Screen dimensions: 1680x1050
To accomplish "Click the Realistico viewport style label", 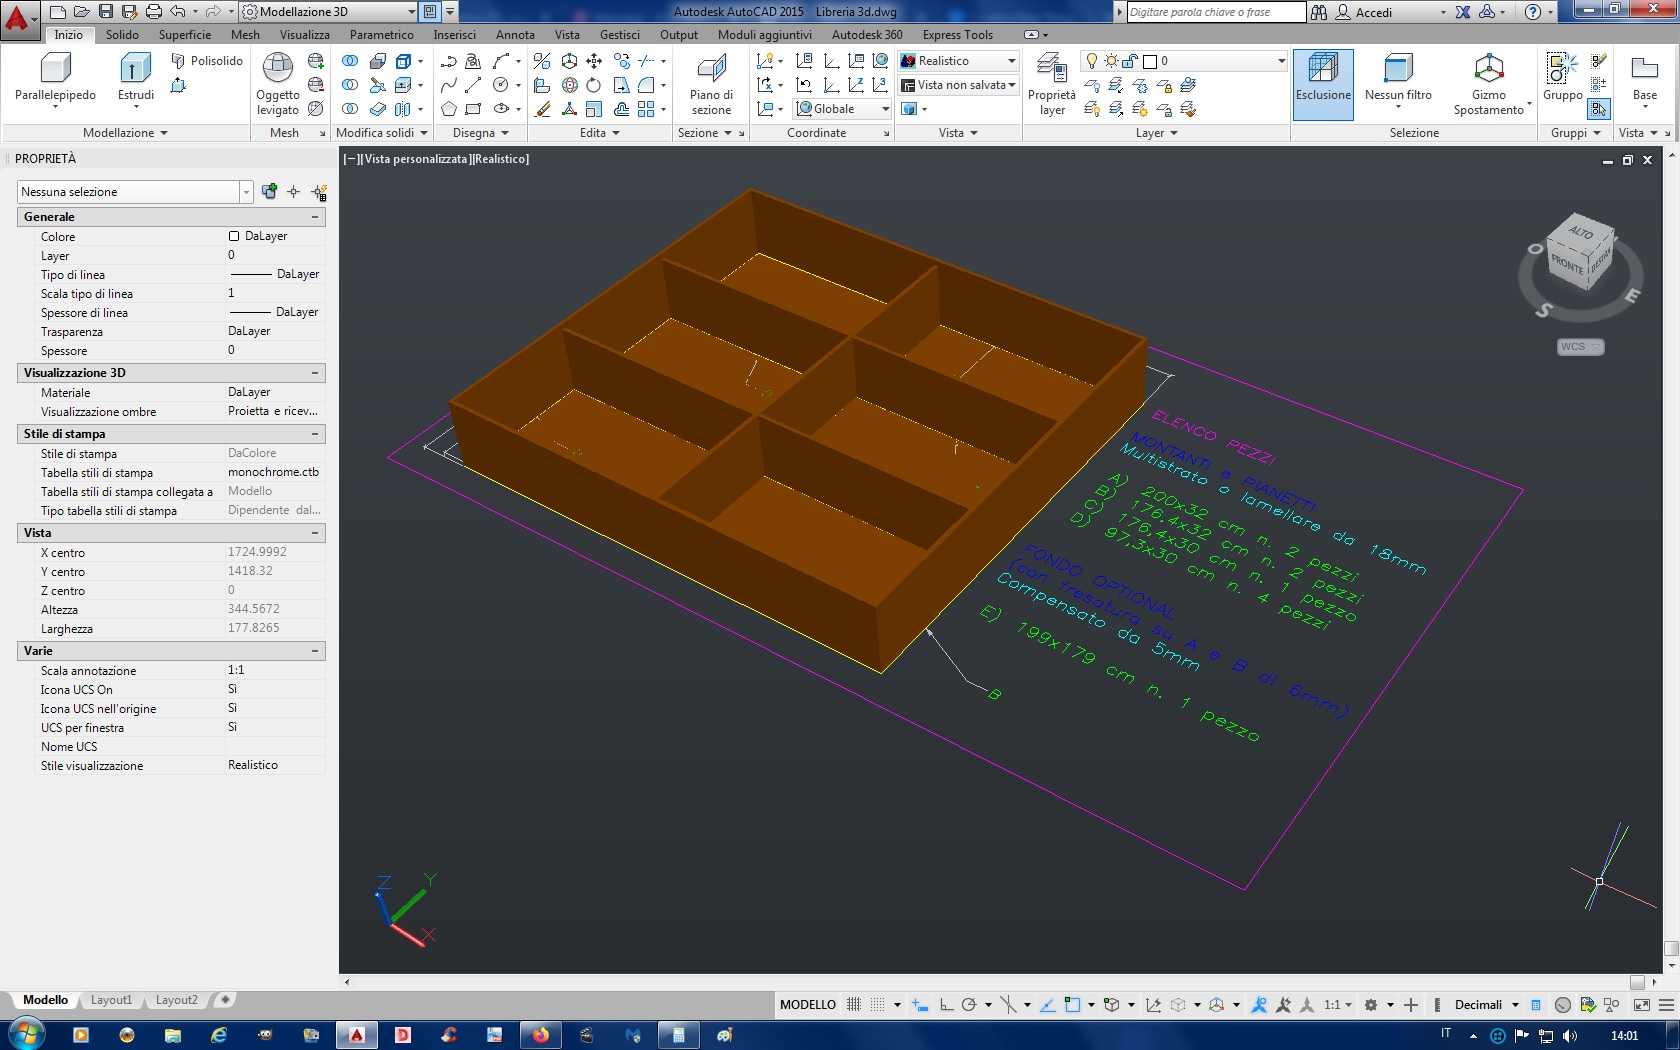I will point(503,159).
